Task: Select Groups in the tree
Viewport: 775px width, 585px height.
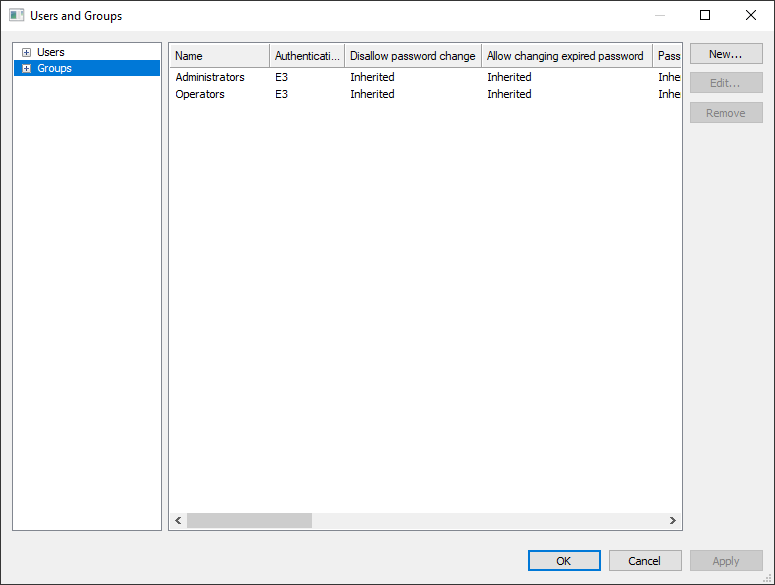Action: coord(54,68)
